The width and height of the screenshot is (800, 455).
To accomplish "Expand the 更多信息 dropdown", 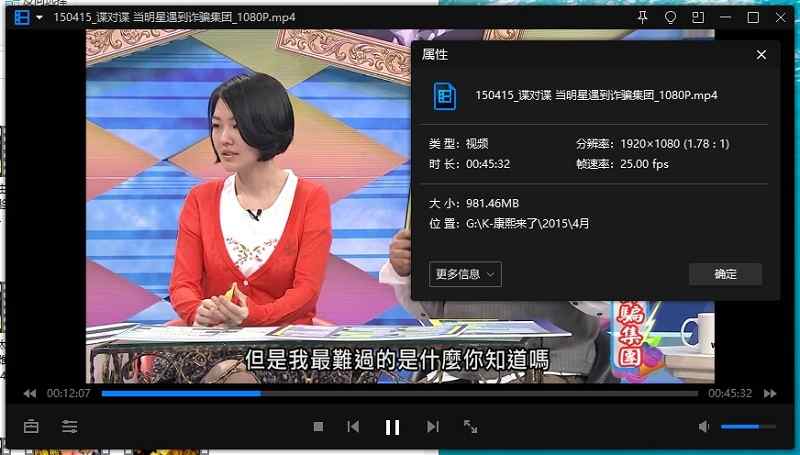I will tap(466, 274).
